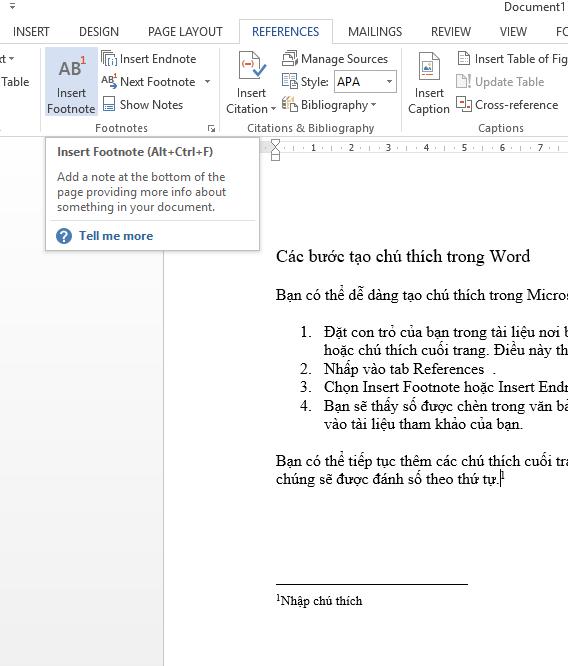Image resolution: width=568 pixels, height=666 pixels.
Task: Click the ruler indent marker
Action: click(x=275, y=150)
